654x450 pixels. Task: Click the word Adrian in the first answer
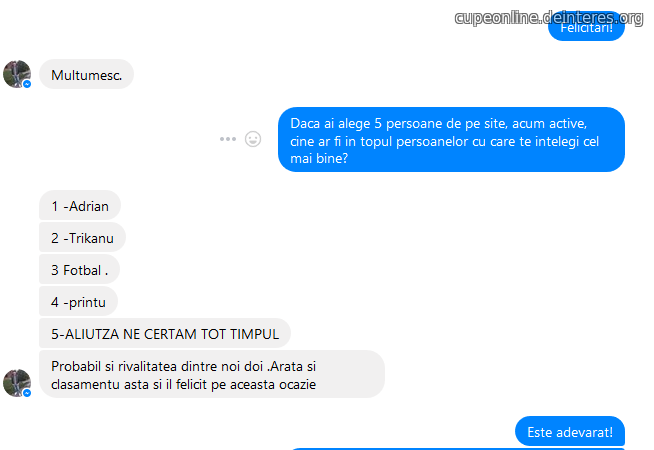click(x=89, y=206)
